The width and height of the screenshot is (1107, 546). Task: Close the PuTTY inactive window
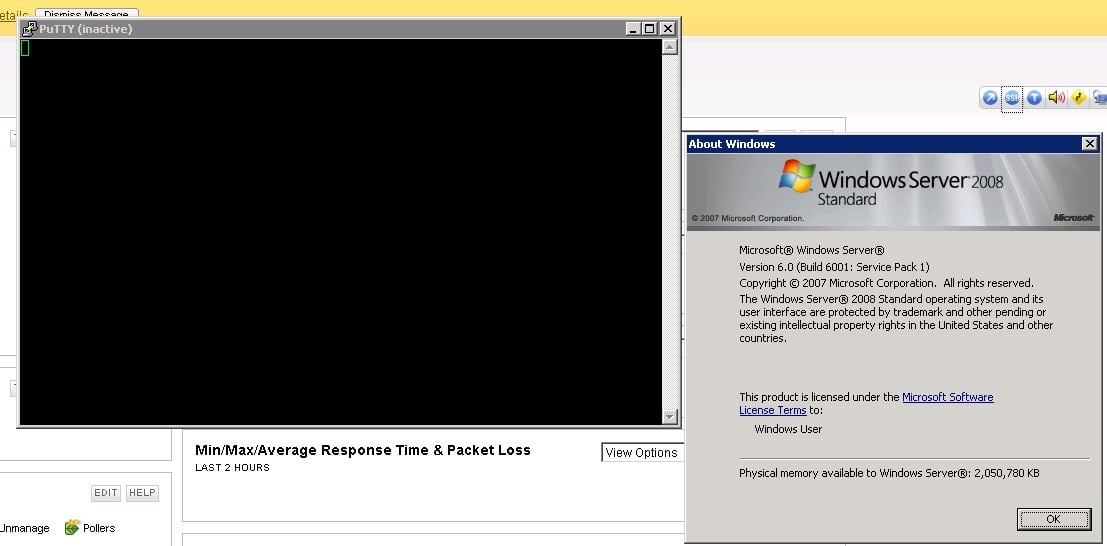tap(667, 29)
